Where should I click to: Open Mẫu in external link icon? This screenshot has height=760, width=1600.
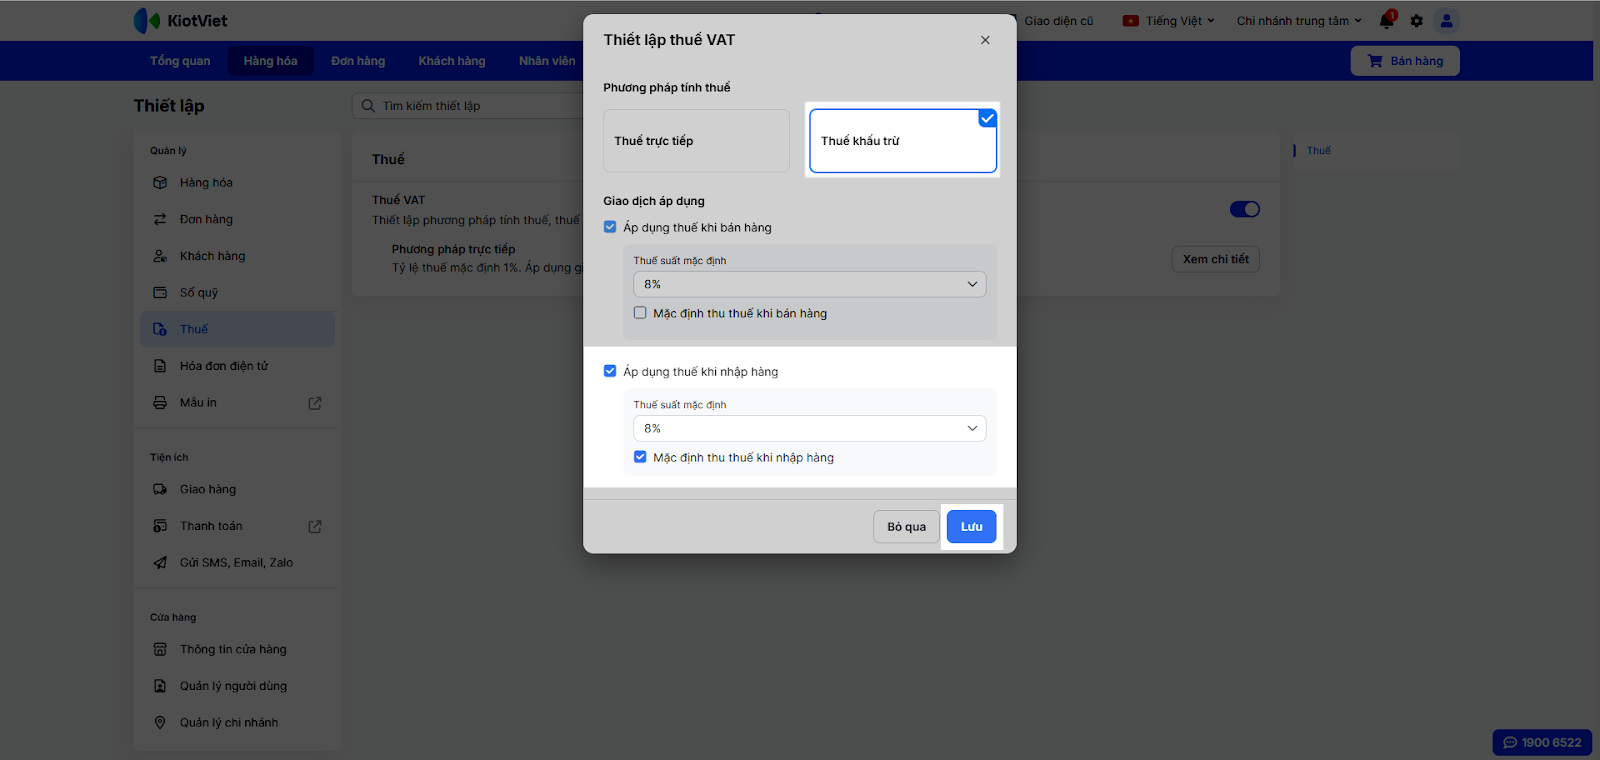click(x=315, y=403)
